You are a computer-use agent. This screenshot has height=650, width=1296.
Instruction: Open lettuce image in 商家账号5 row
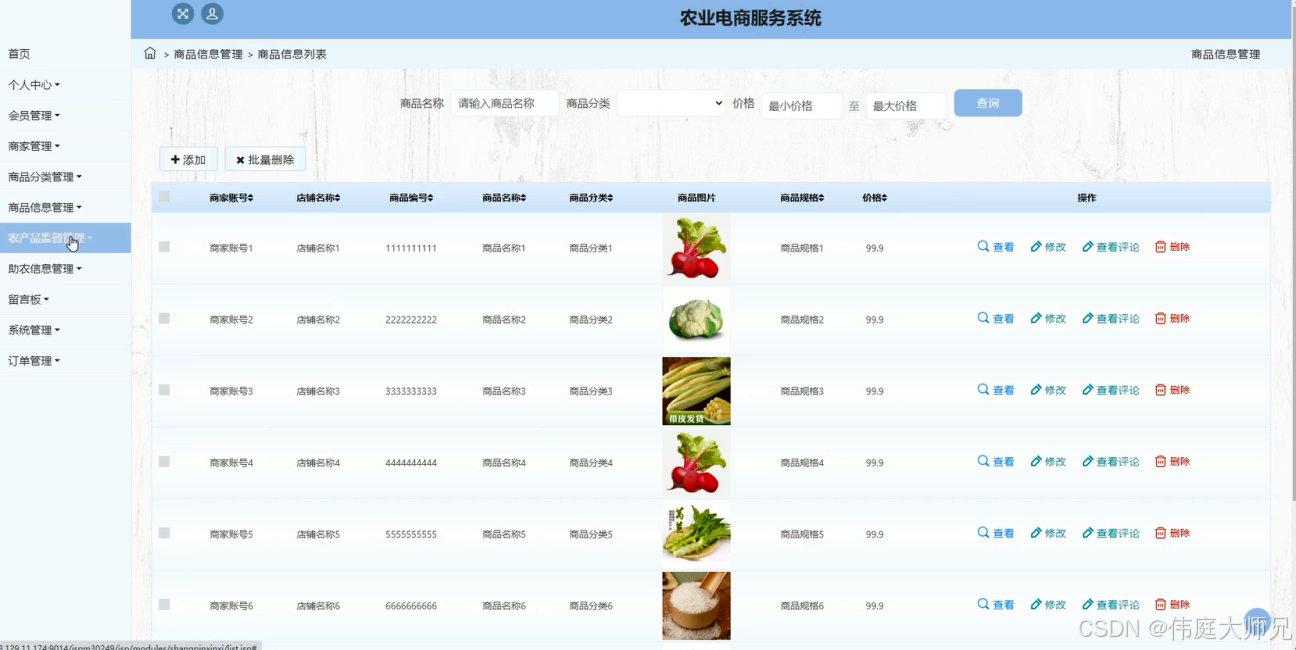(x=696, y=533)
